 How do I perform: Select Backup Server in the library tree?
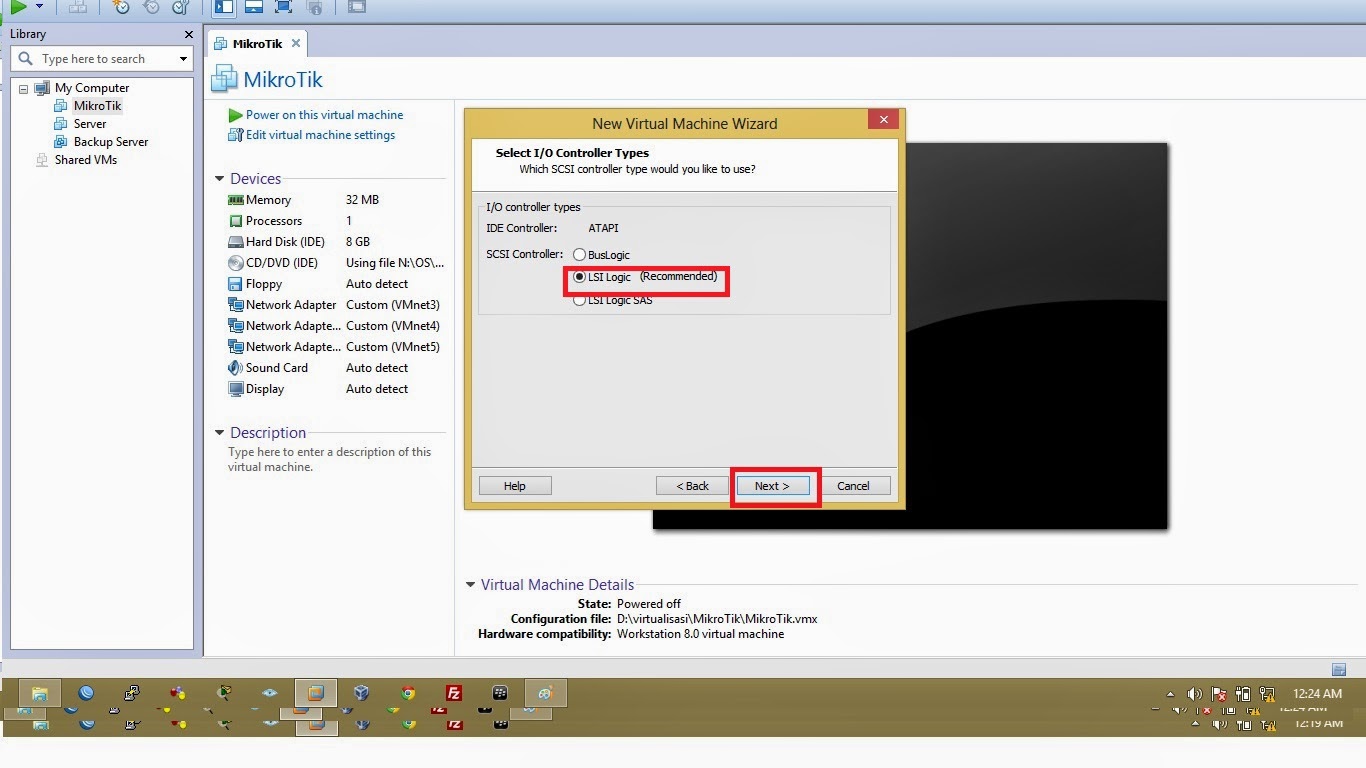point(111,142)
